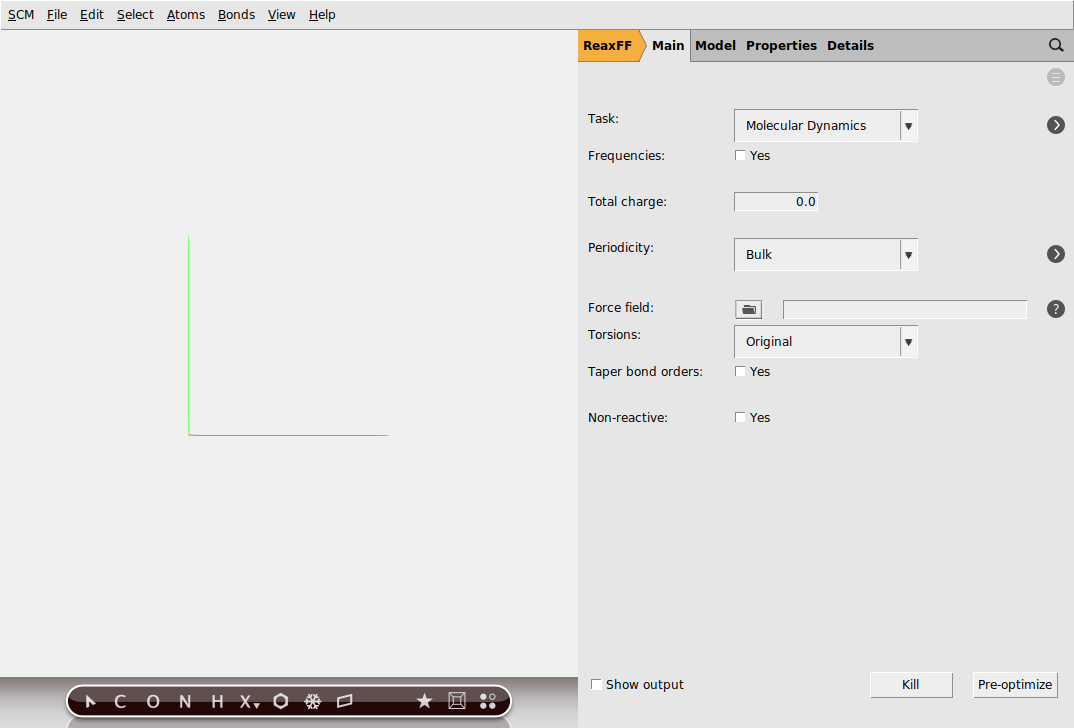Click the Kill button
1074x728 pixels.
coord(910,684)
